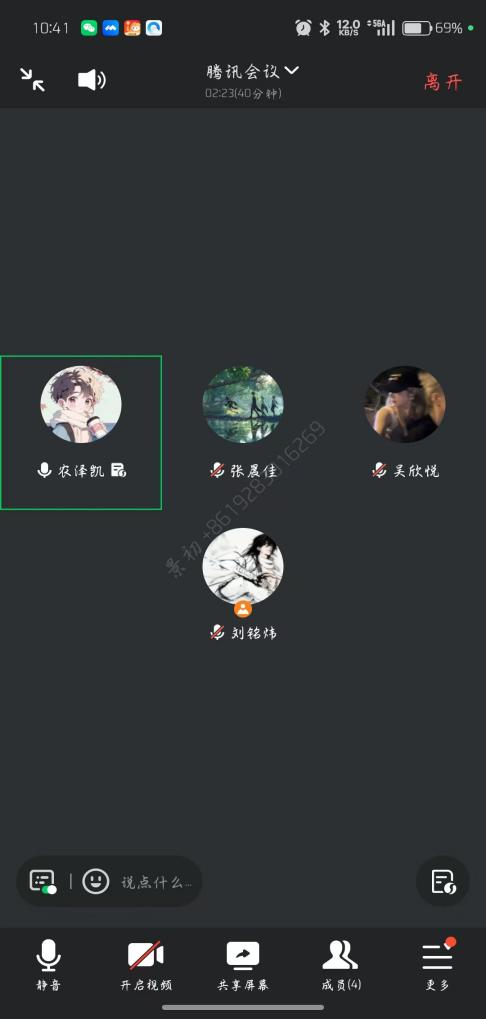486x1019 pixels.
Task: Tap 刘铭炜's avatar with host badge
Action: pos(243,567)
